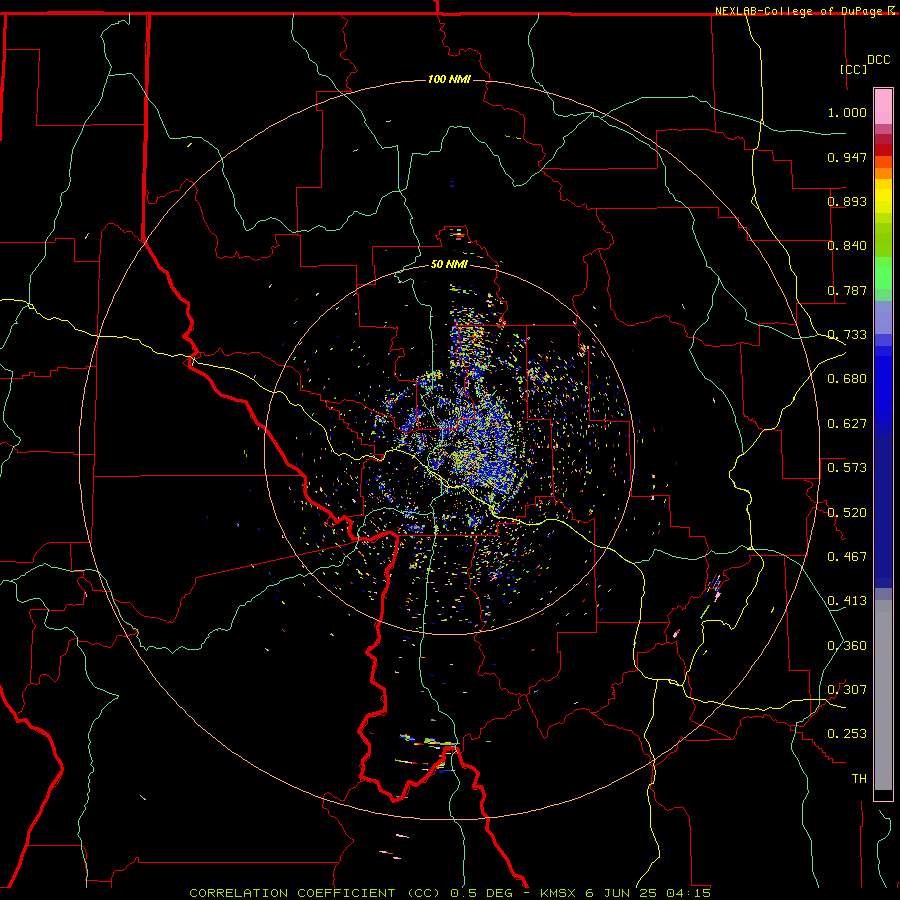The image size is (900, 900).
Task: Select the 1.000 legend value
Action: [847, 112]
